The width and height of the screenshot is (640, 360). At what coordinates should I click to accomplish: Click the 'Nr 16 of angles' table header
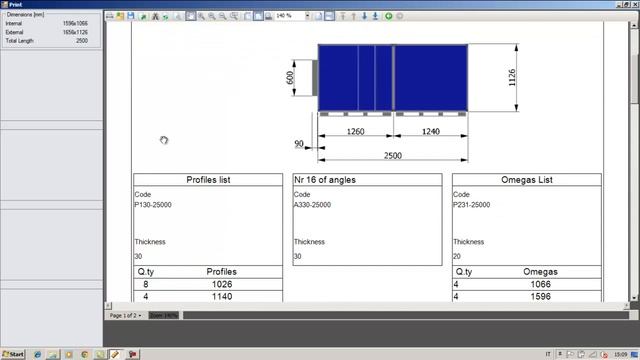coord(367,180)
